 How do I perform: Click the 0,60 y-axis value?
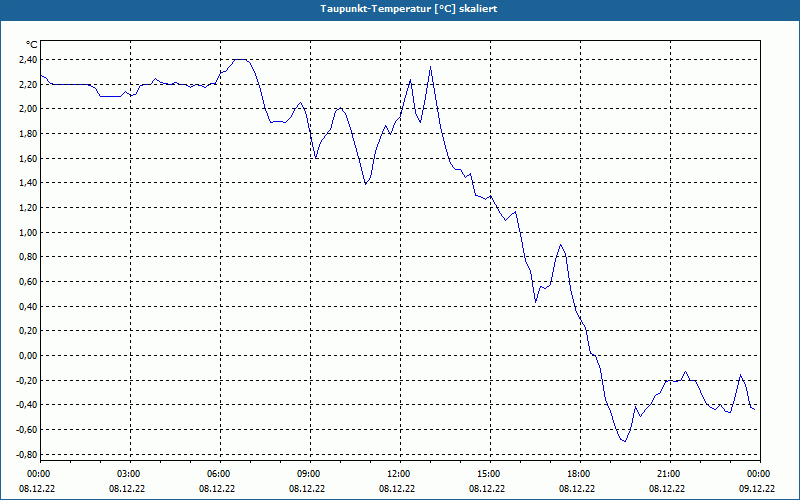[x=27, y=282]
